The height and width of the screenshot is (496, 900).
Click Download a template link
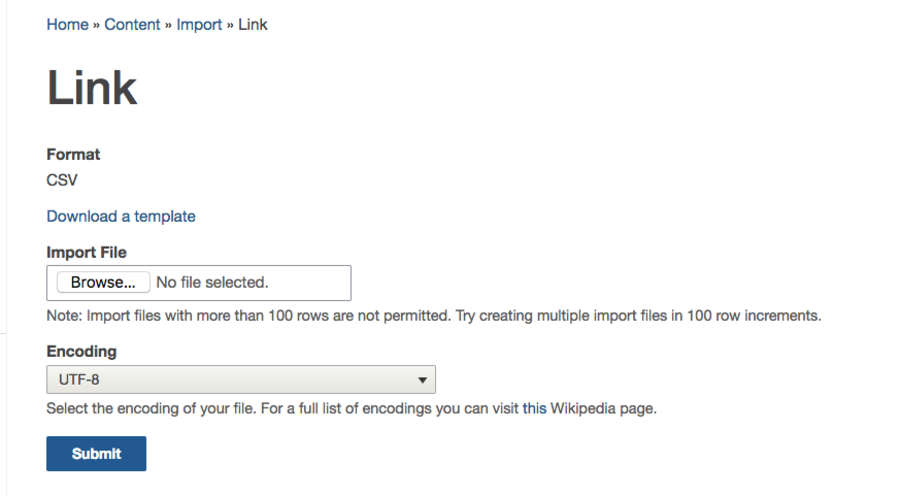pyautogui.click(x=121, y=216)
